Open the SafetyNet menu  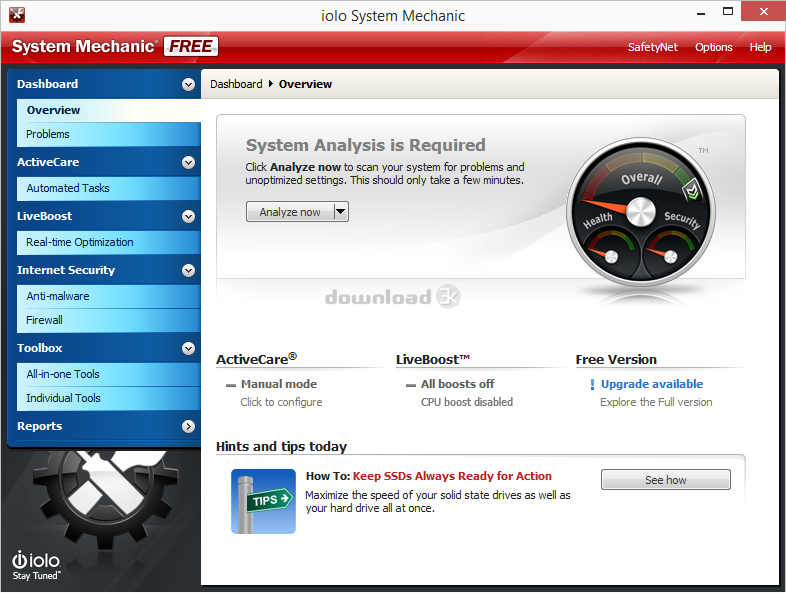click(x=652, y=47)
